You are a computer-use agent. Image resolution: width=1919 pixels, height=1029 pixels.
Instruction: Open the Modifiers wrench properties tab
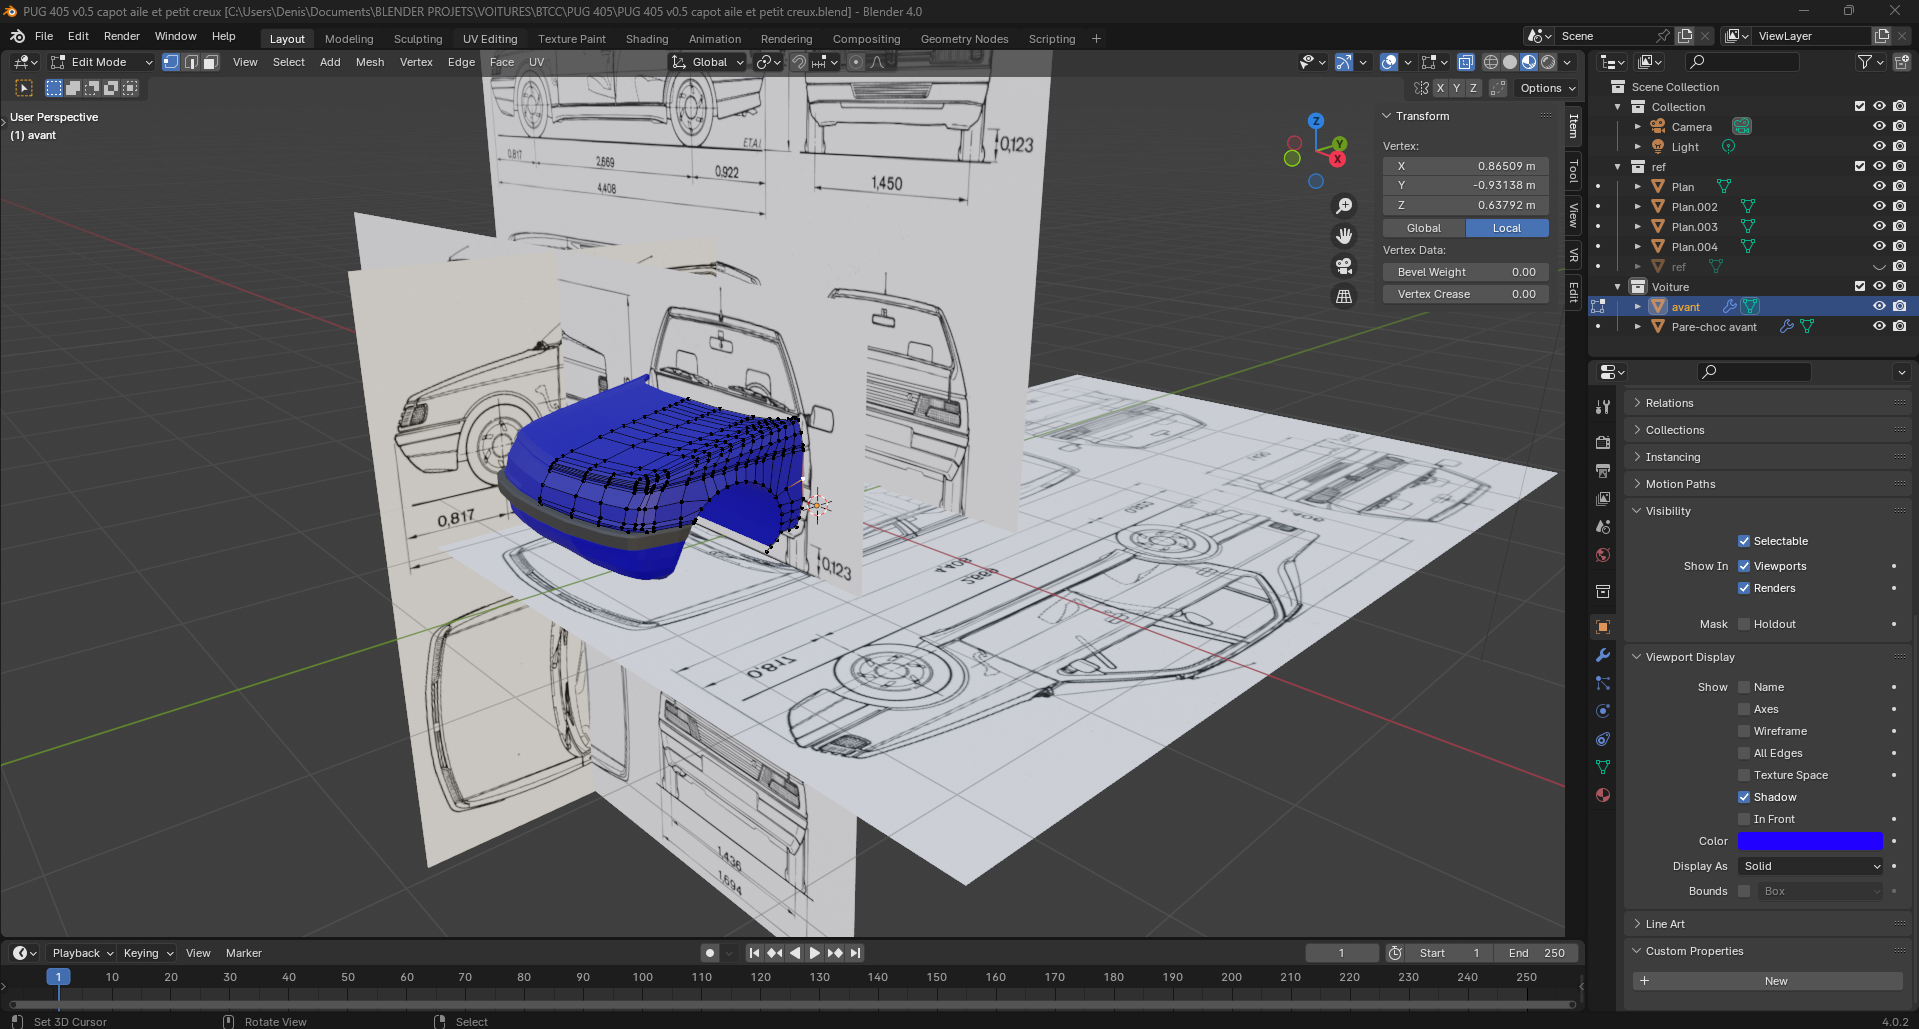(1603, 655)
